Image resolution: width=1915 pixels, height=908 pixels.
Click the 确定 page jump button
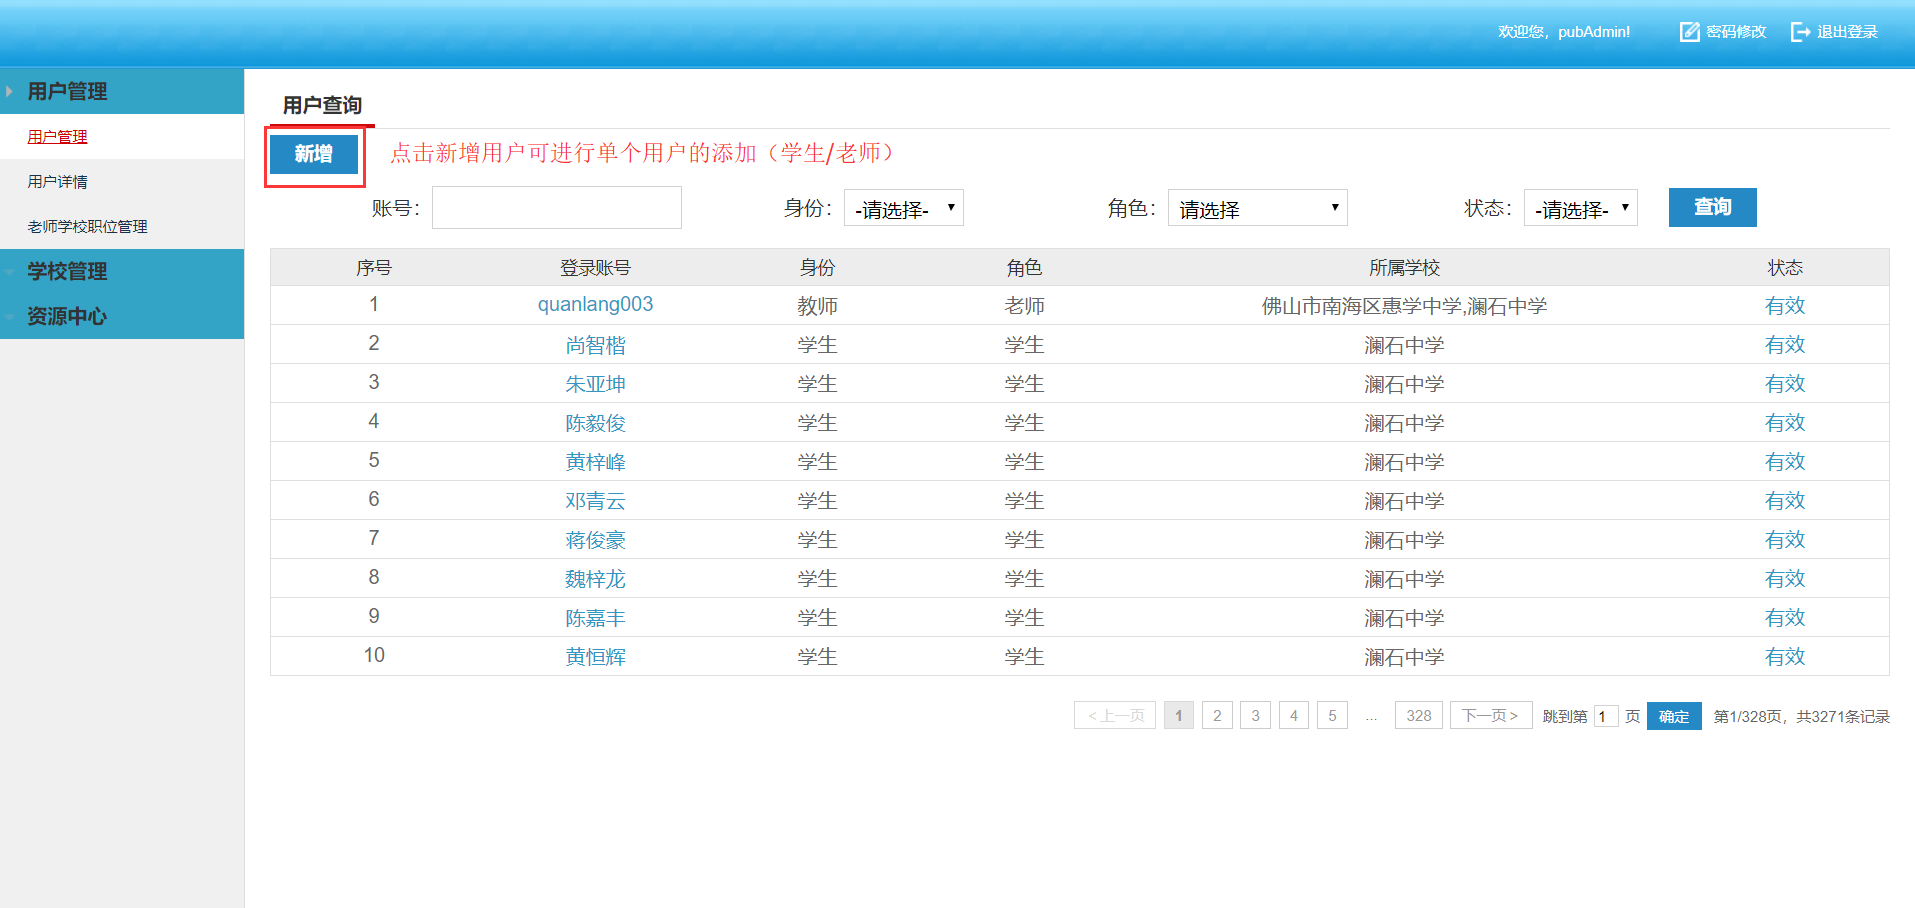point(1673,716)
